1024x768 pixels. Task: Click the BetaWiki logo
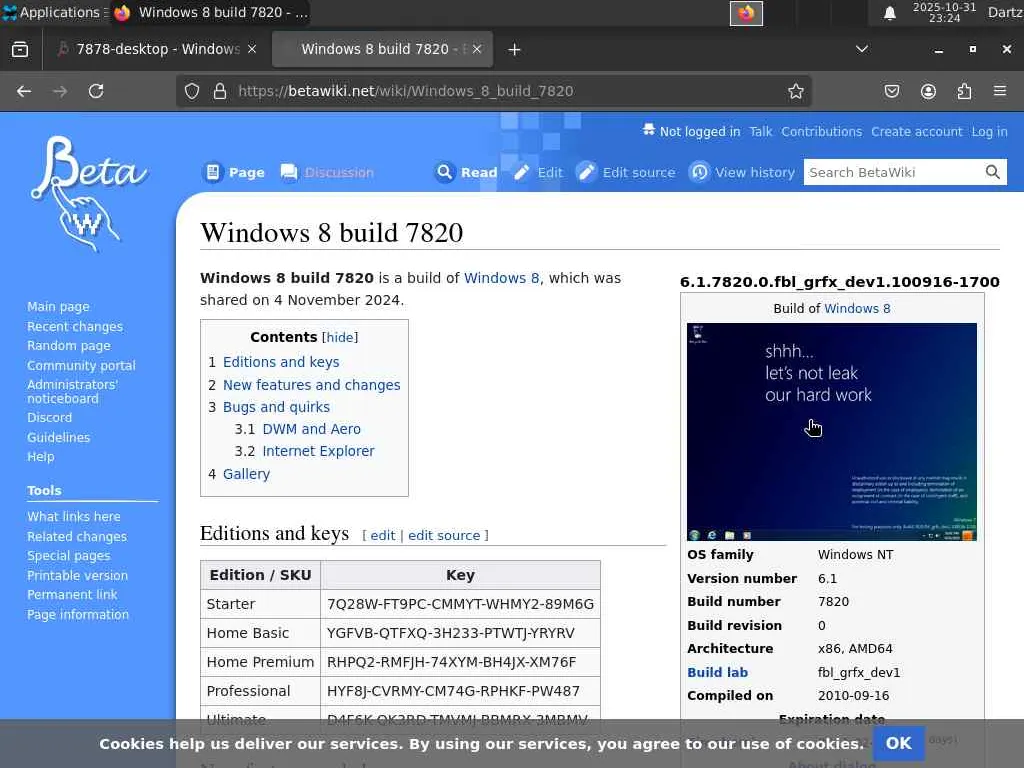[88, 193]
